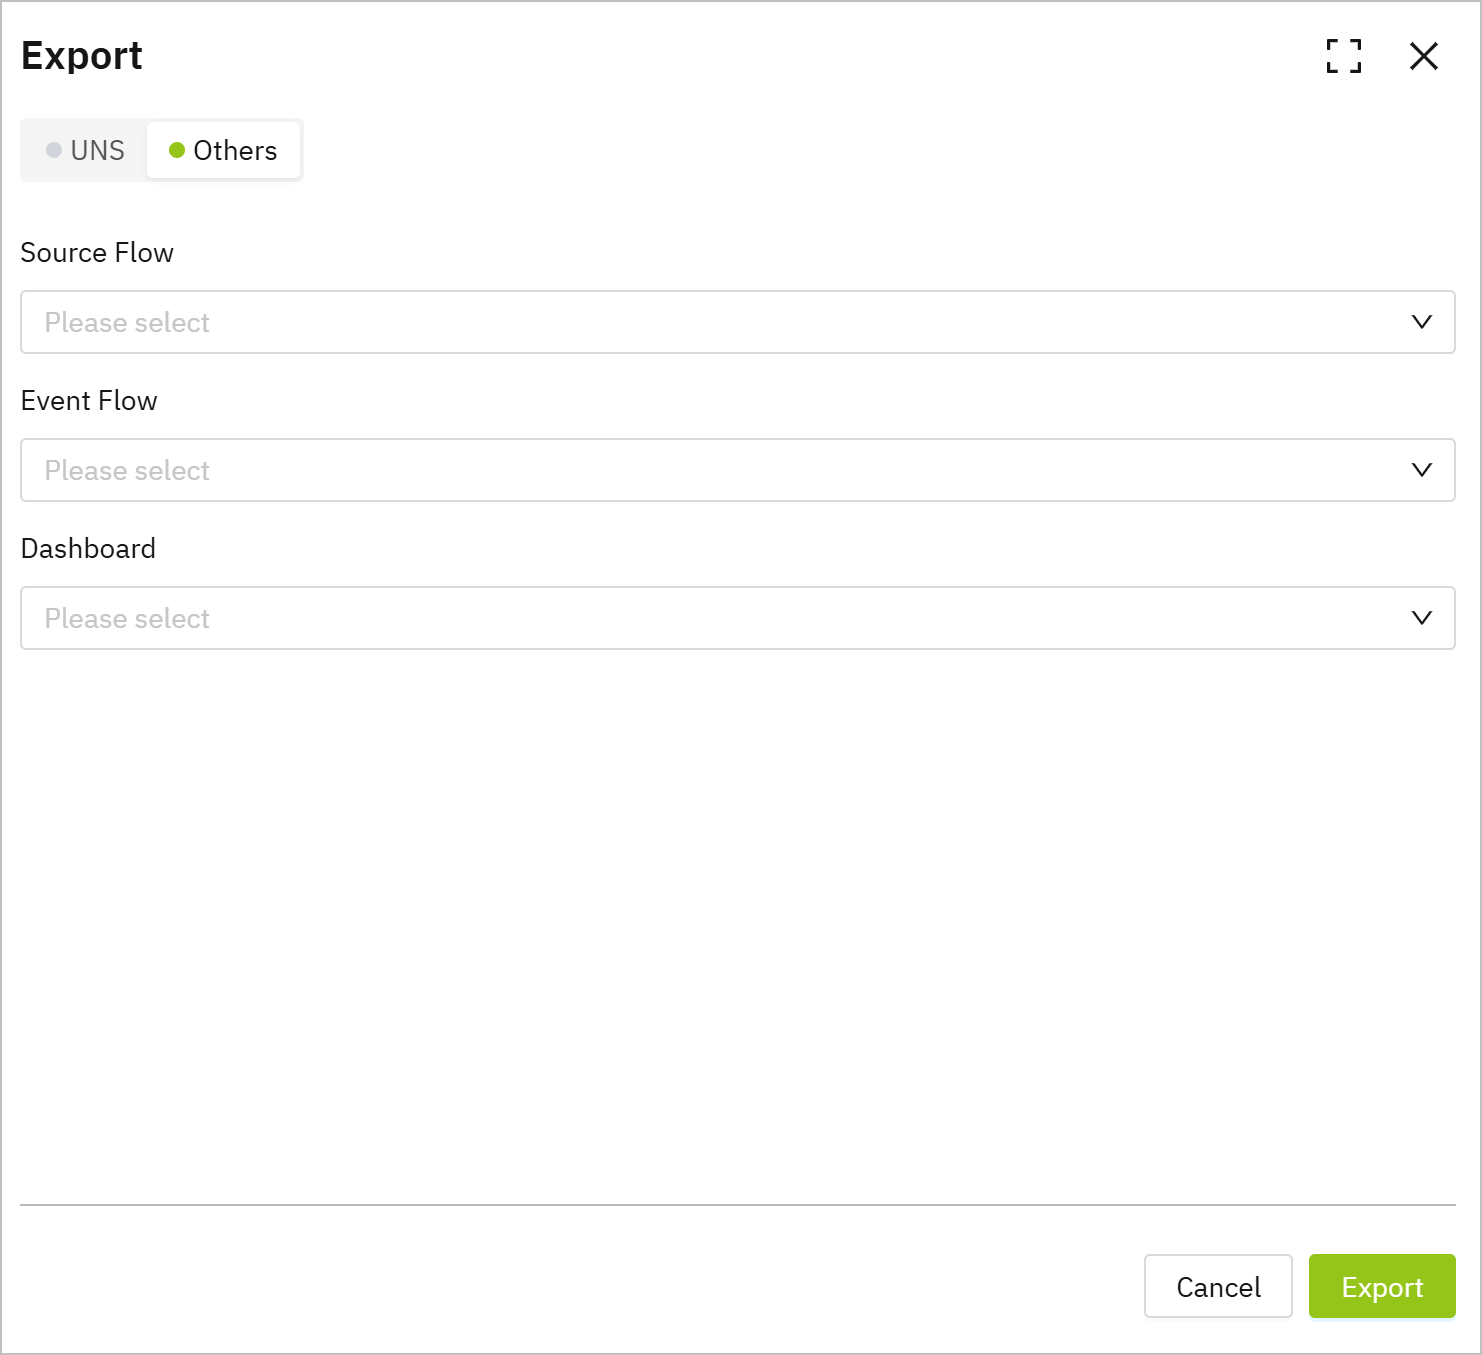Expand the Dashboard chevron arrow
Image resolution: width=1482 pixels, height=1355 pixels.
(x=1421, y=618)
